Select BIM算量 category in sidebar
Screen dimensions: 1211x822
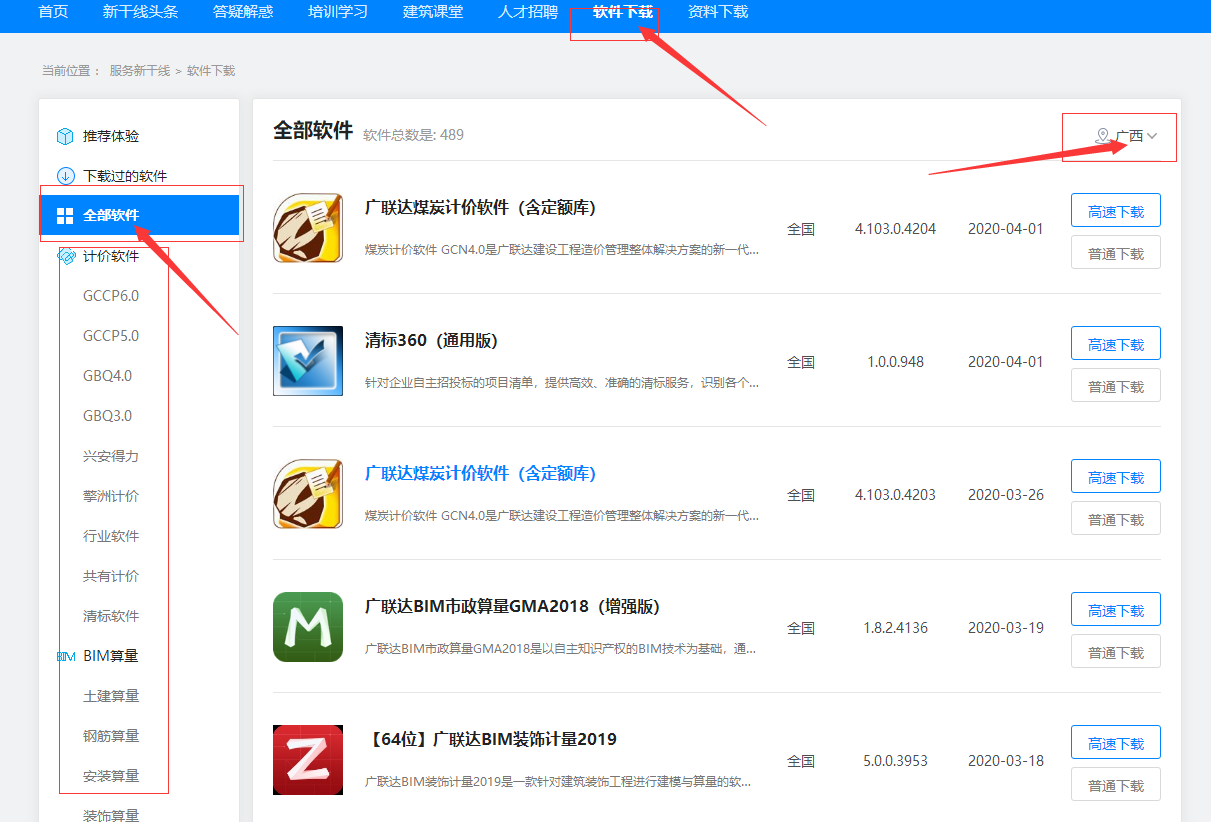[111, 656]
